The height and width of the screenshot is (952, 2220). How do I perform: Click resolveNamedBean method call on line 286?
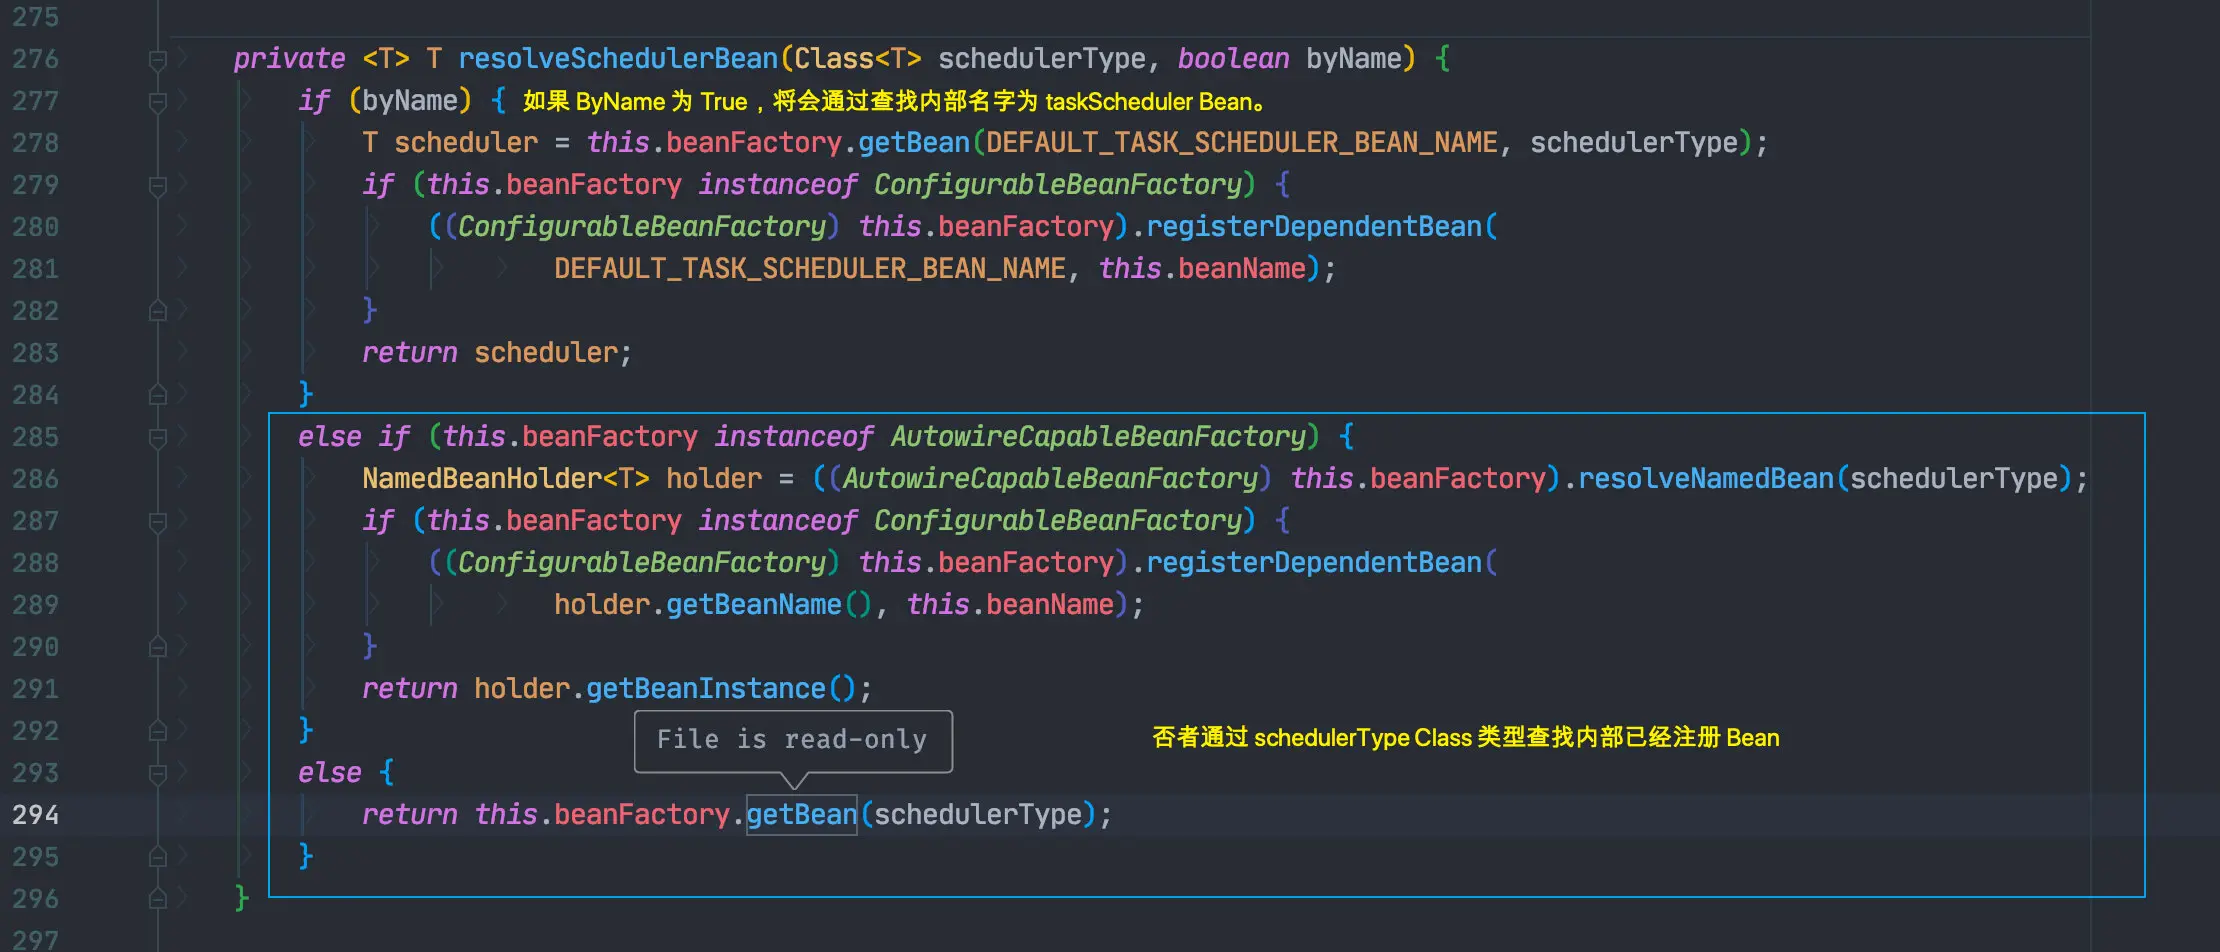[1706, 479]
